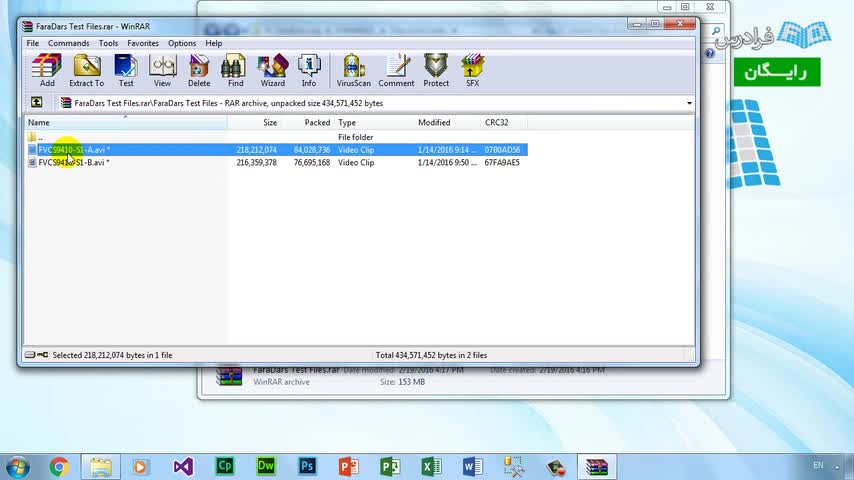Viewport: 854px width, 480px height.
Task: Open the Commands menu
Action: [x=69, y=43]
